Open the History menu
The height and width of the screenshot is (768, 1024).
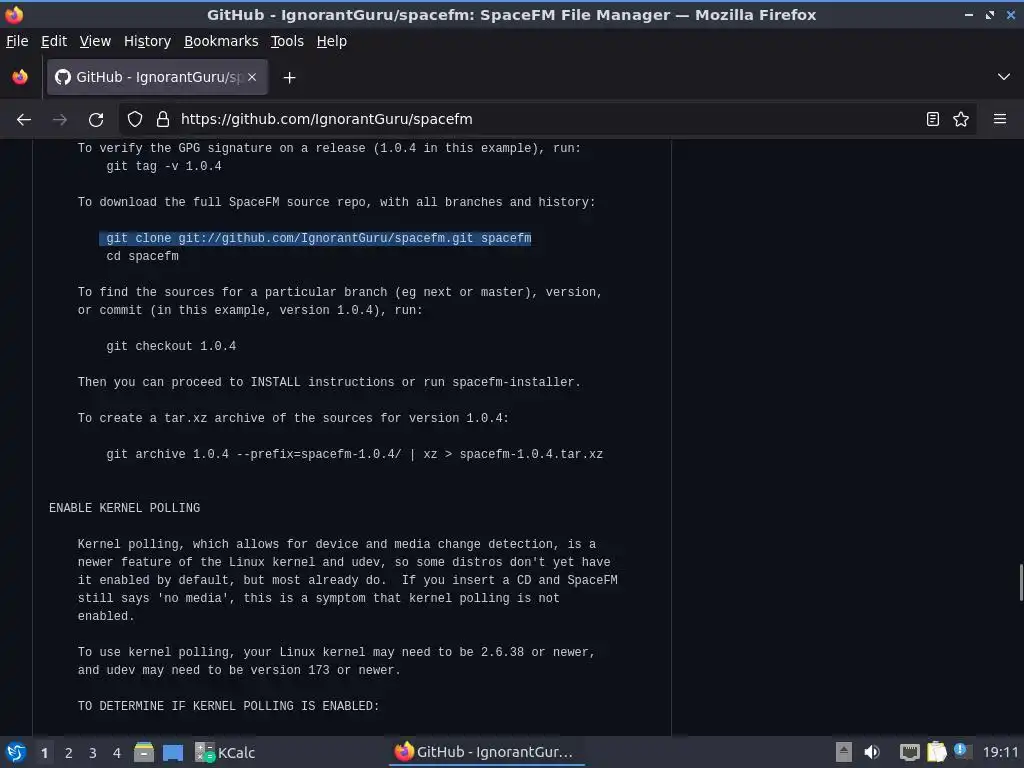pos(147,41)
